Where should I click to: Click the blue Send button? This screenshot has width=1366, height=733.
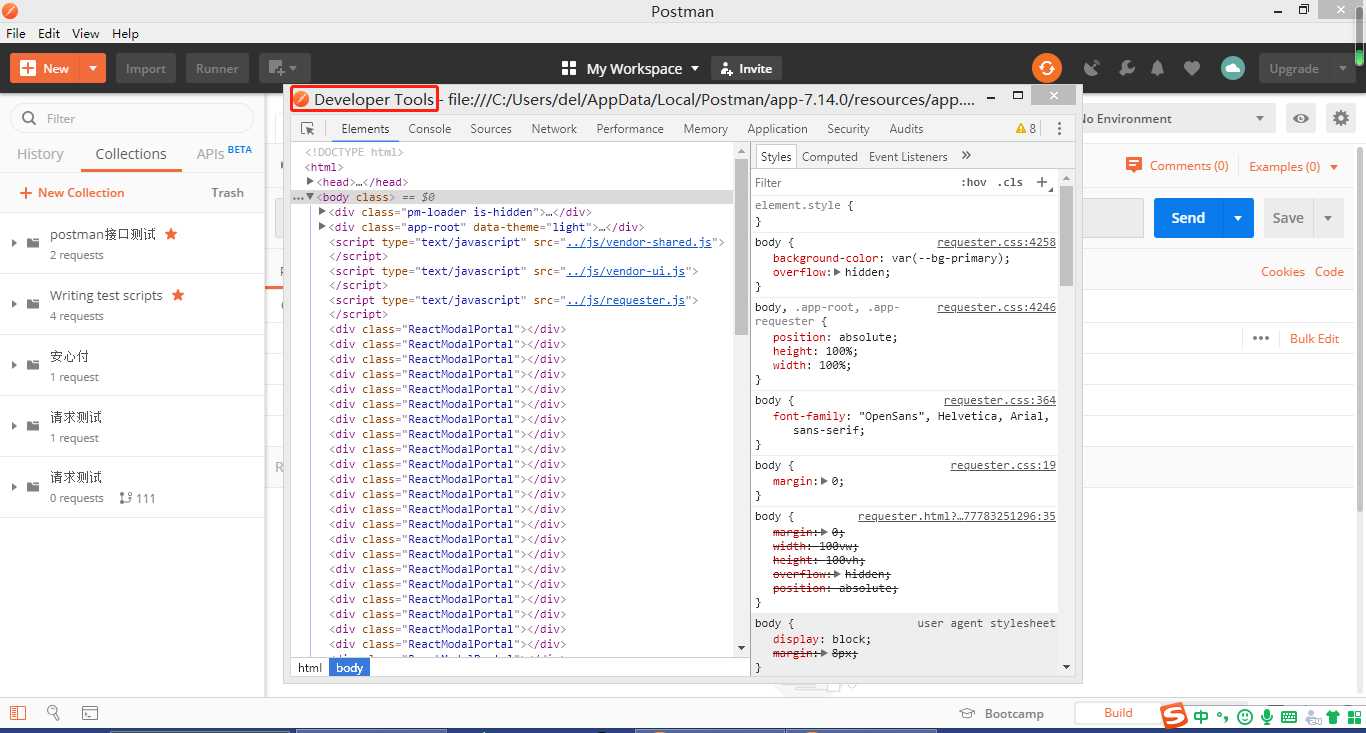[x=1188, y=218]
